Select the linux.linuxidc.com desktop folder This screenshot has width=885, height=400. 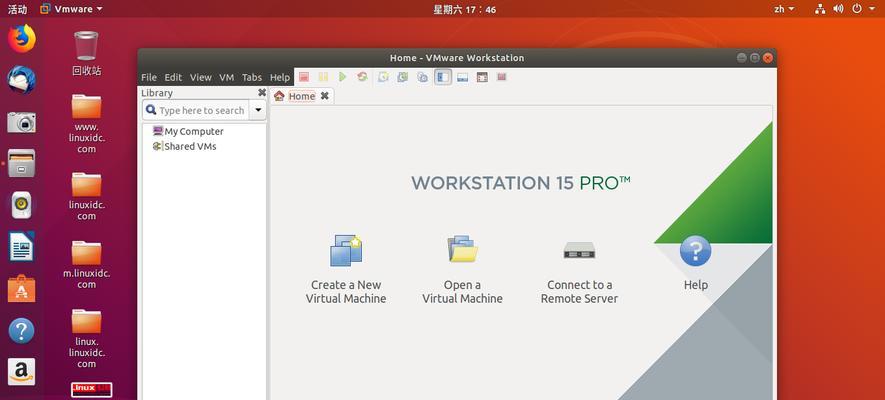tap(86, 339)
